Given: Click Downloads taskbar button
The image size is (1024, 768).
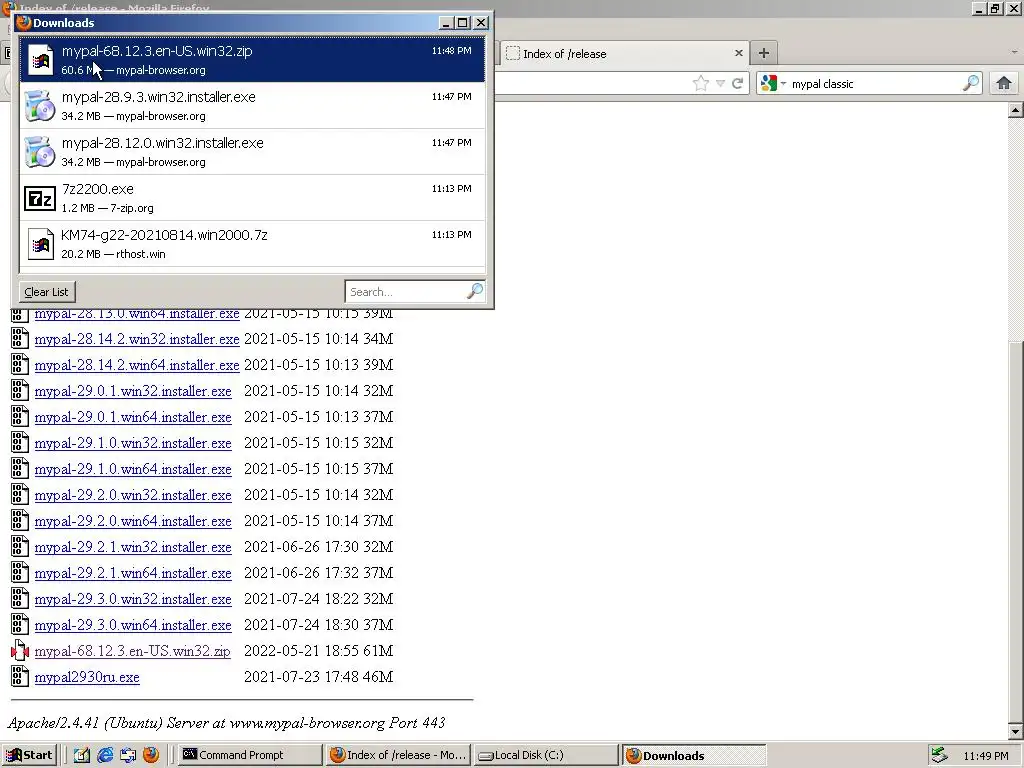Looking at the screenshot, I should coord(694,756).
